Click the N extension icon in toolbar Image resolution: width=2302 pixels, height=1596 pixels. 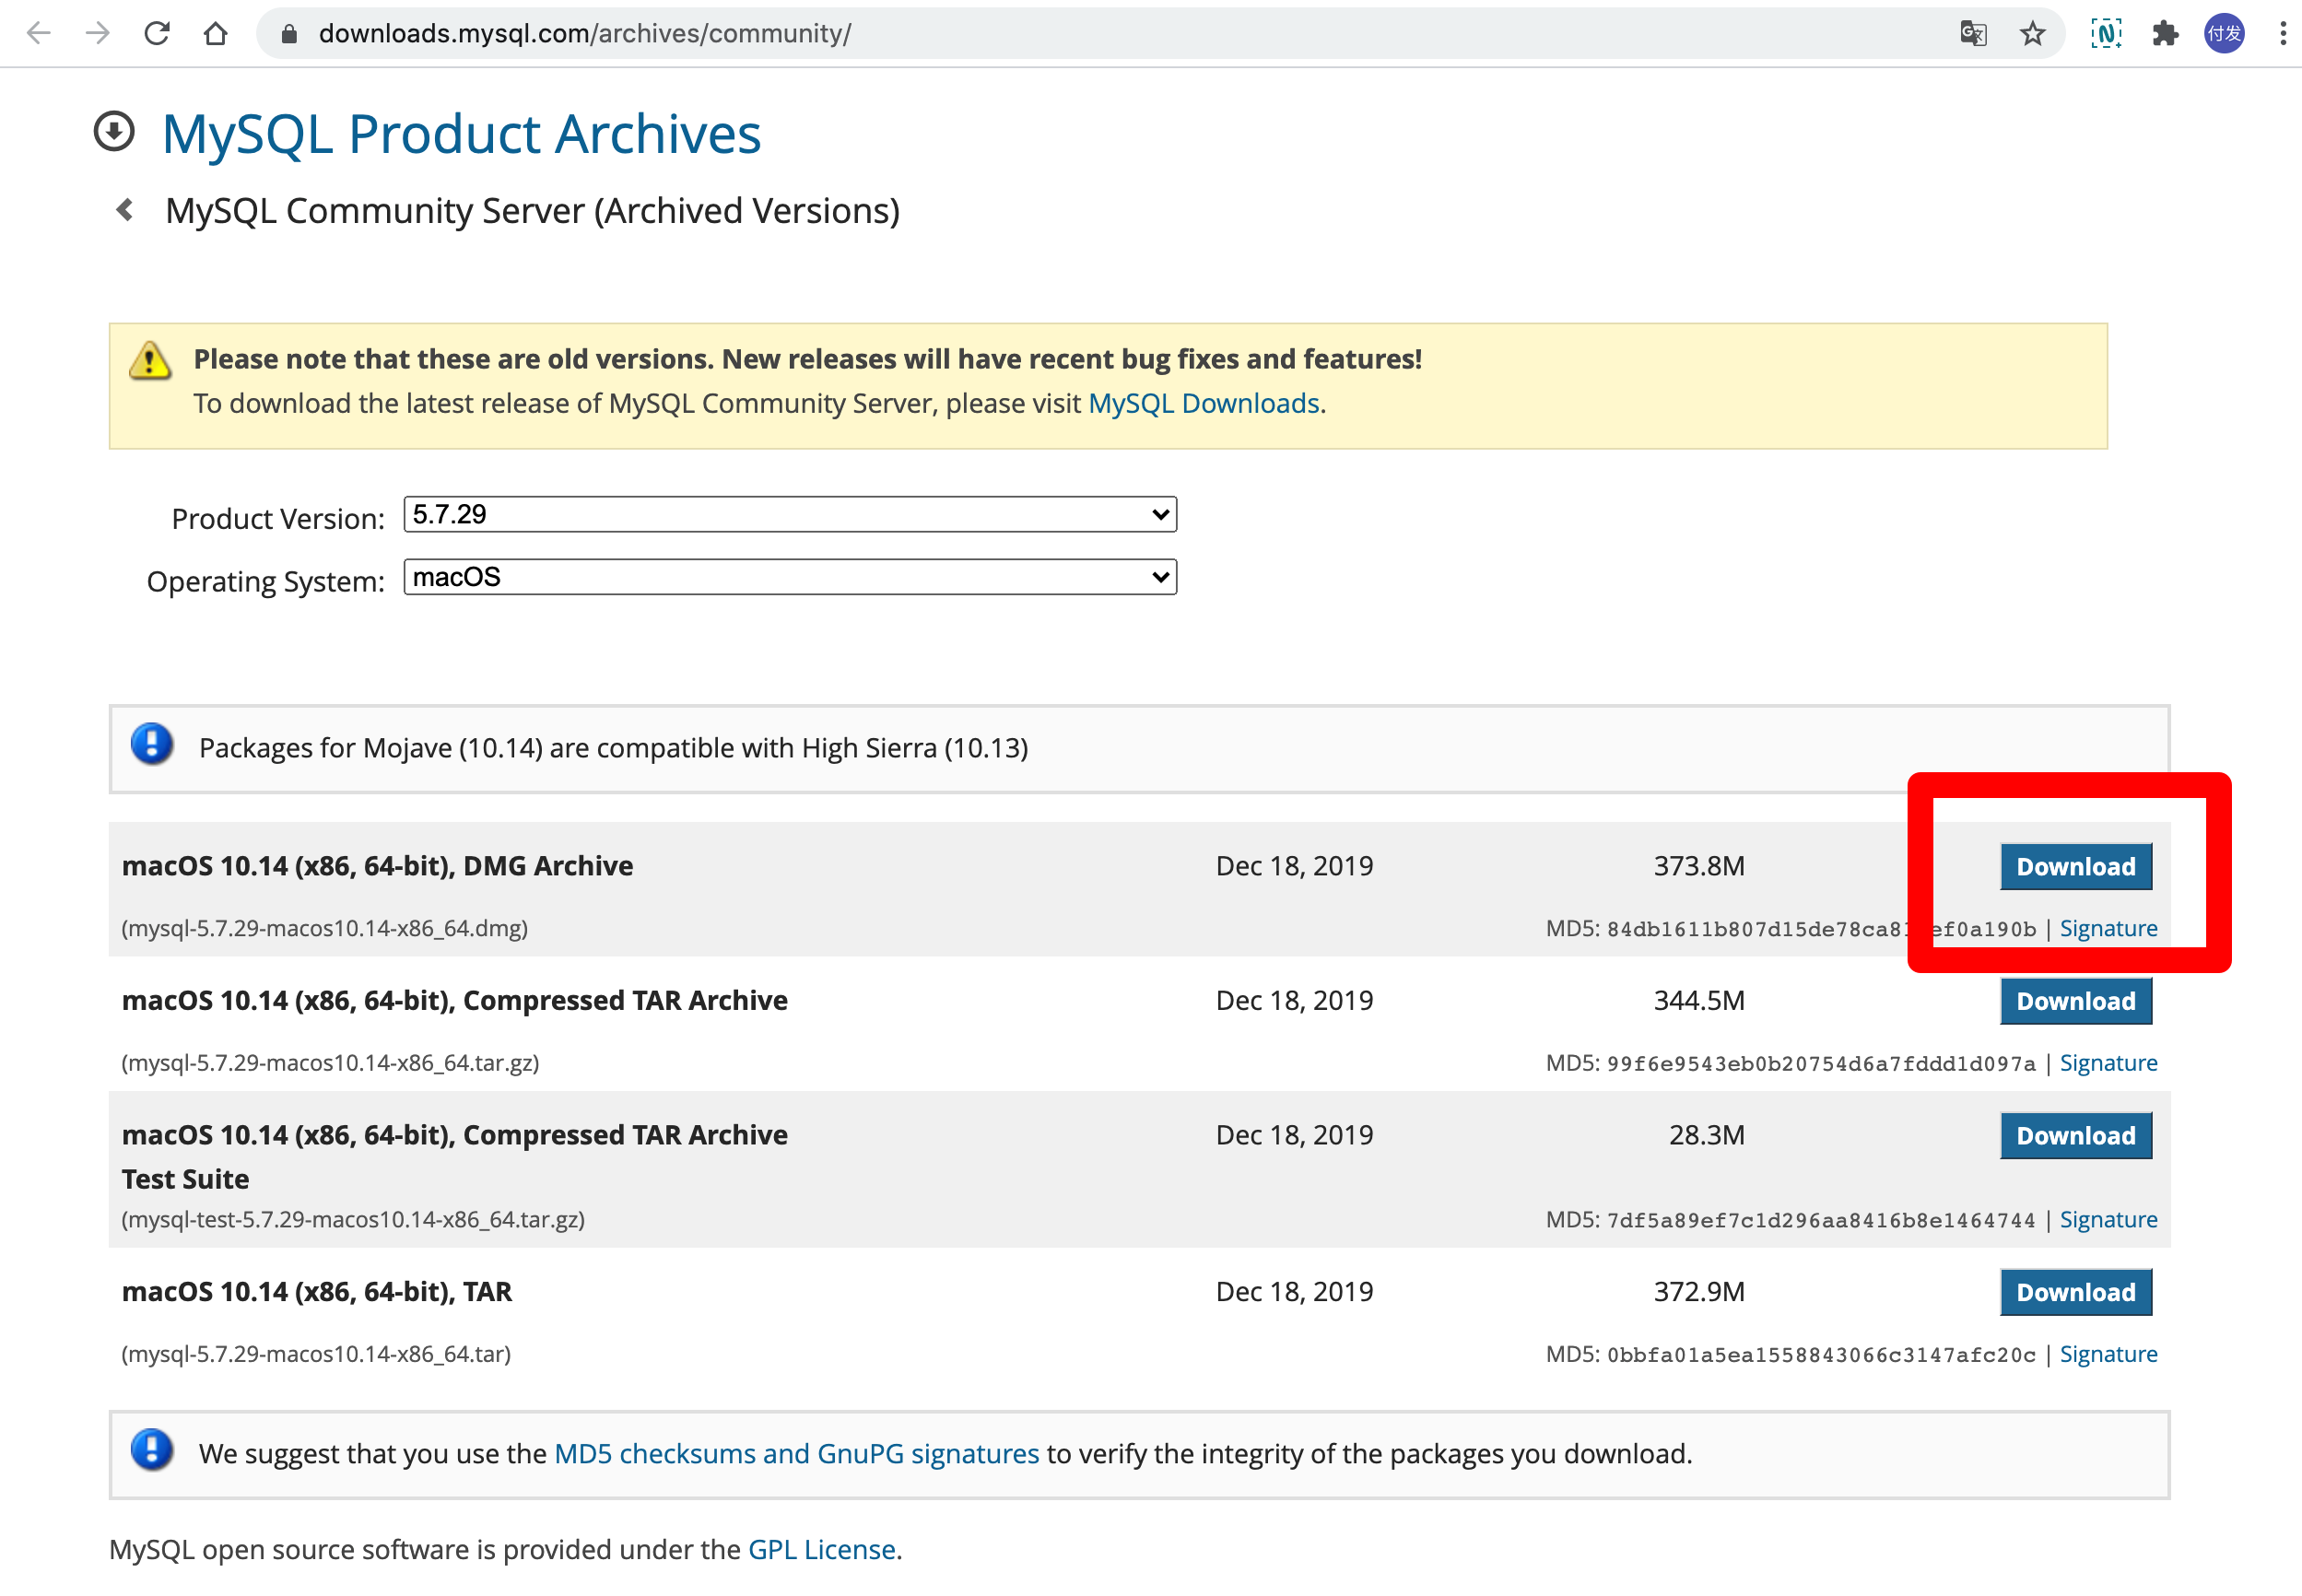click(2105, 33)
